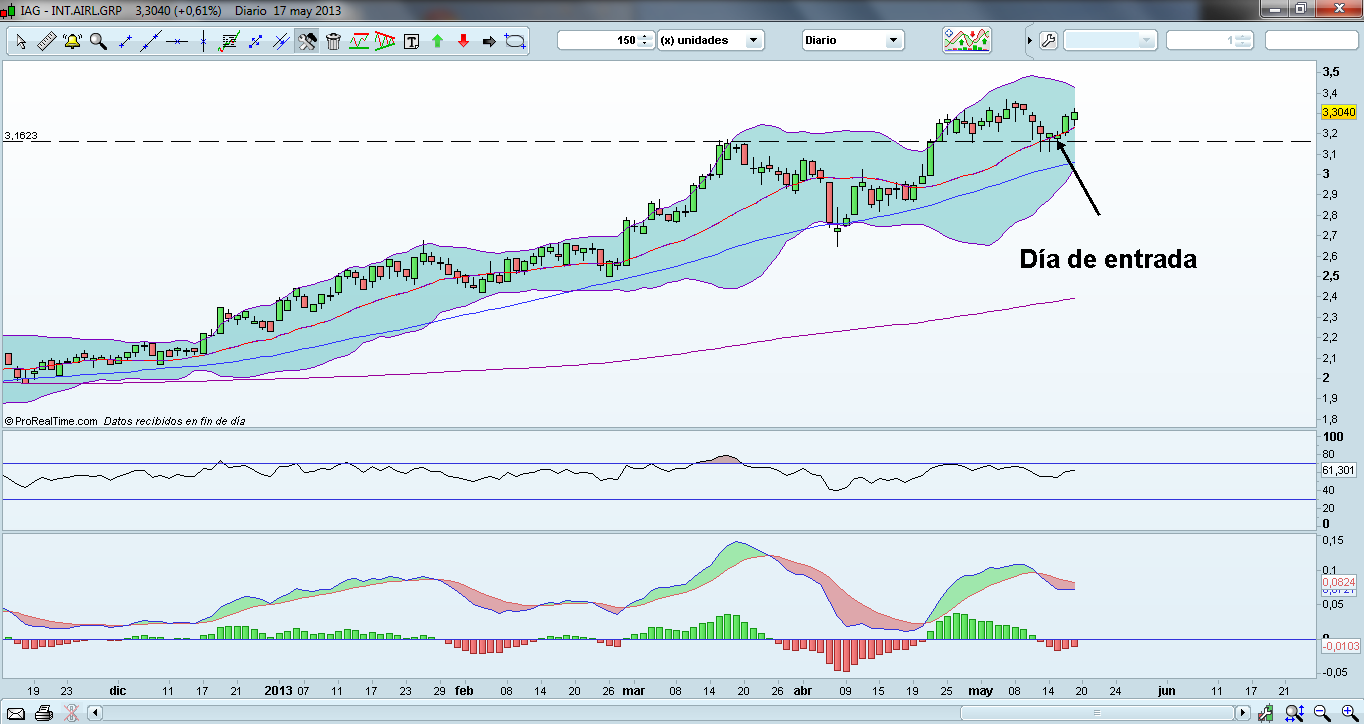This screenshot has width=1364, height=724.
Task: Click the printer icon
Action: pos(43,713)
